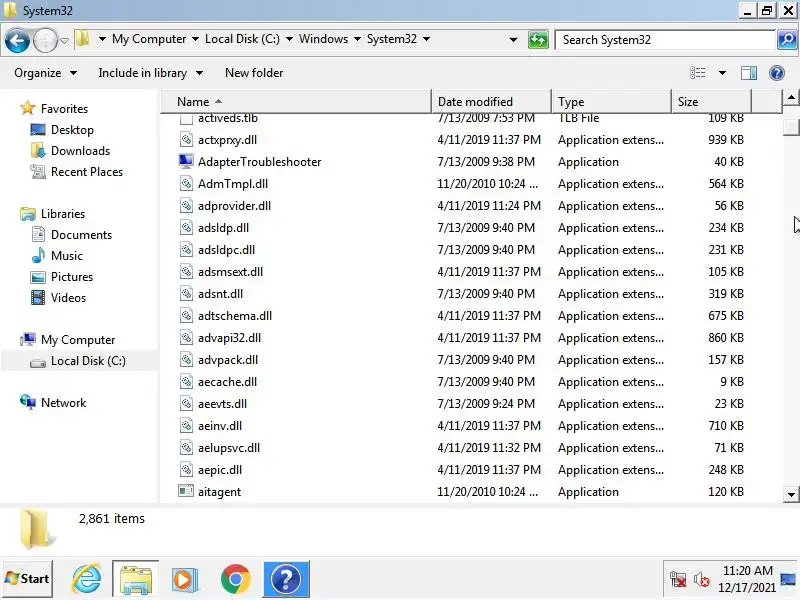Select the aeinv.dll file name
The width and height of the screenshot is (800, 600).
pos(220,426)
